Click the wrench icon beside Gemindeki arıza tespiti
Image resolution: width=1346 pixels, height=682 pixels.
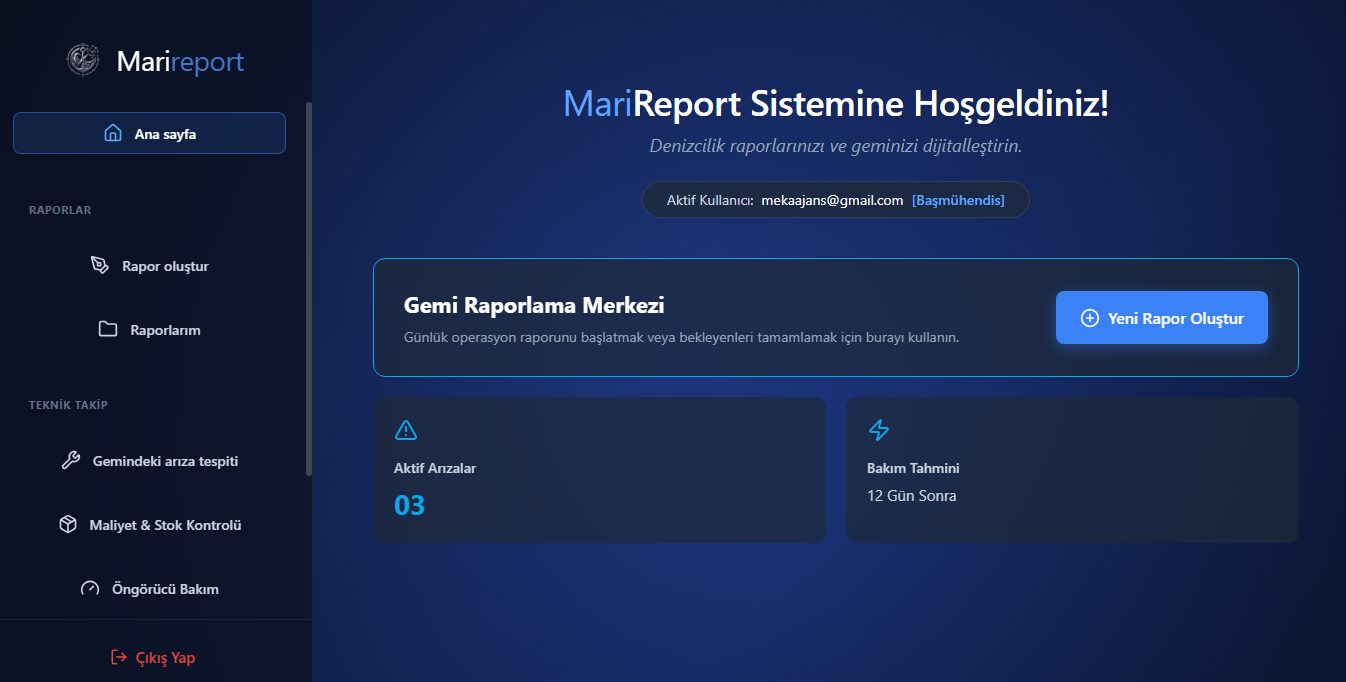tap(71, 461)
